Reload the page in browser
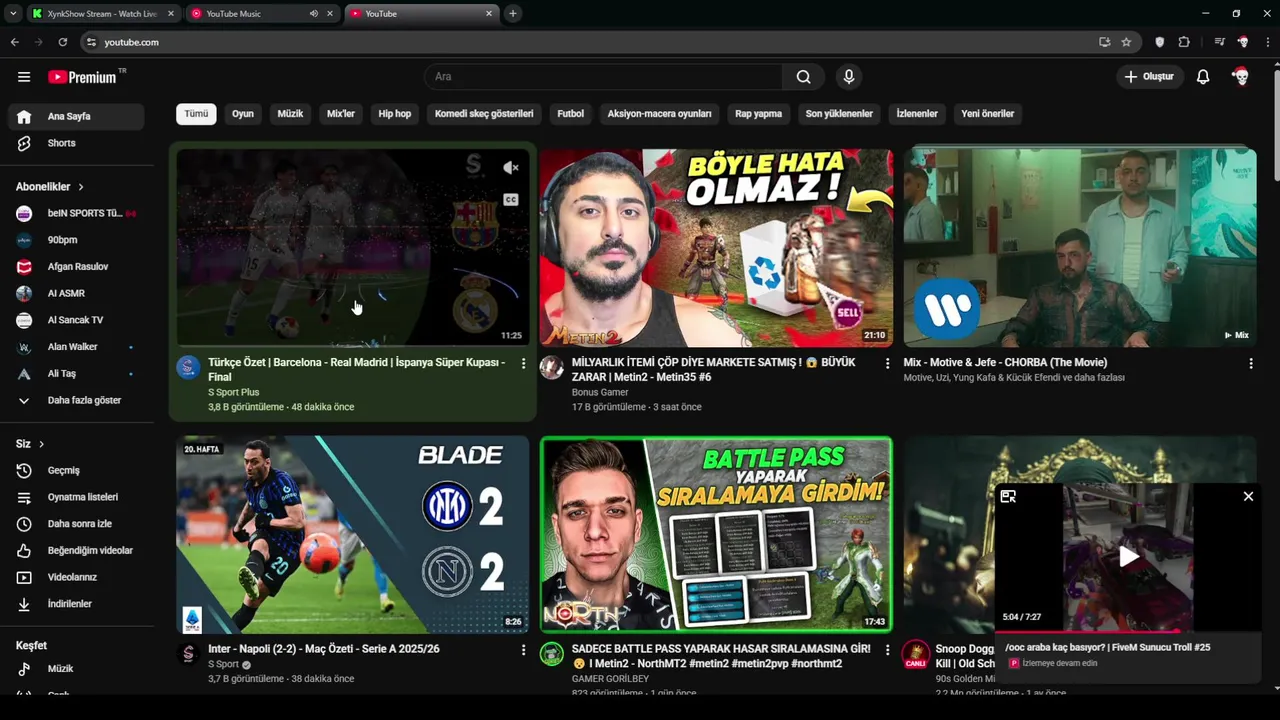Viewport: 1280px width, 720px height. coord(63,42)
